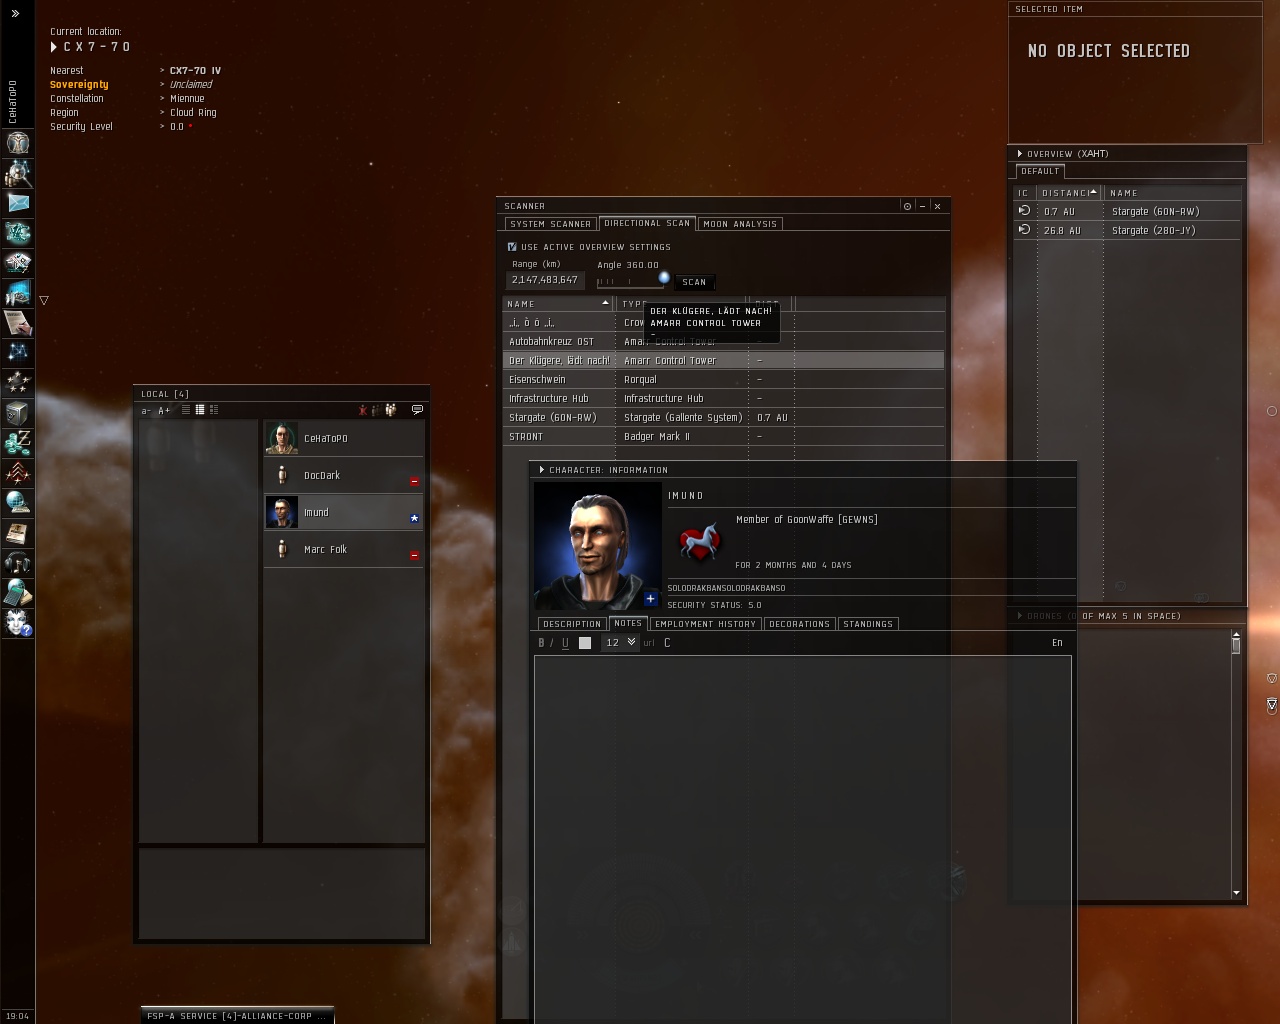Click the blue star standing icon on Imund
The width and height of the screenshot is (1280, 1024).
(414, 518)
